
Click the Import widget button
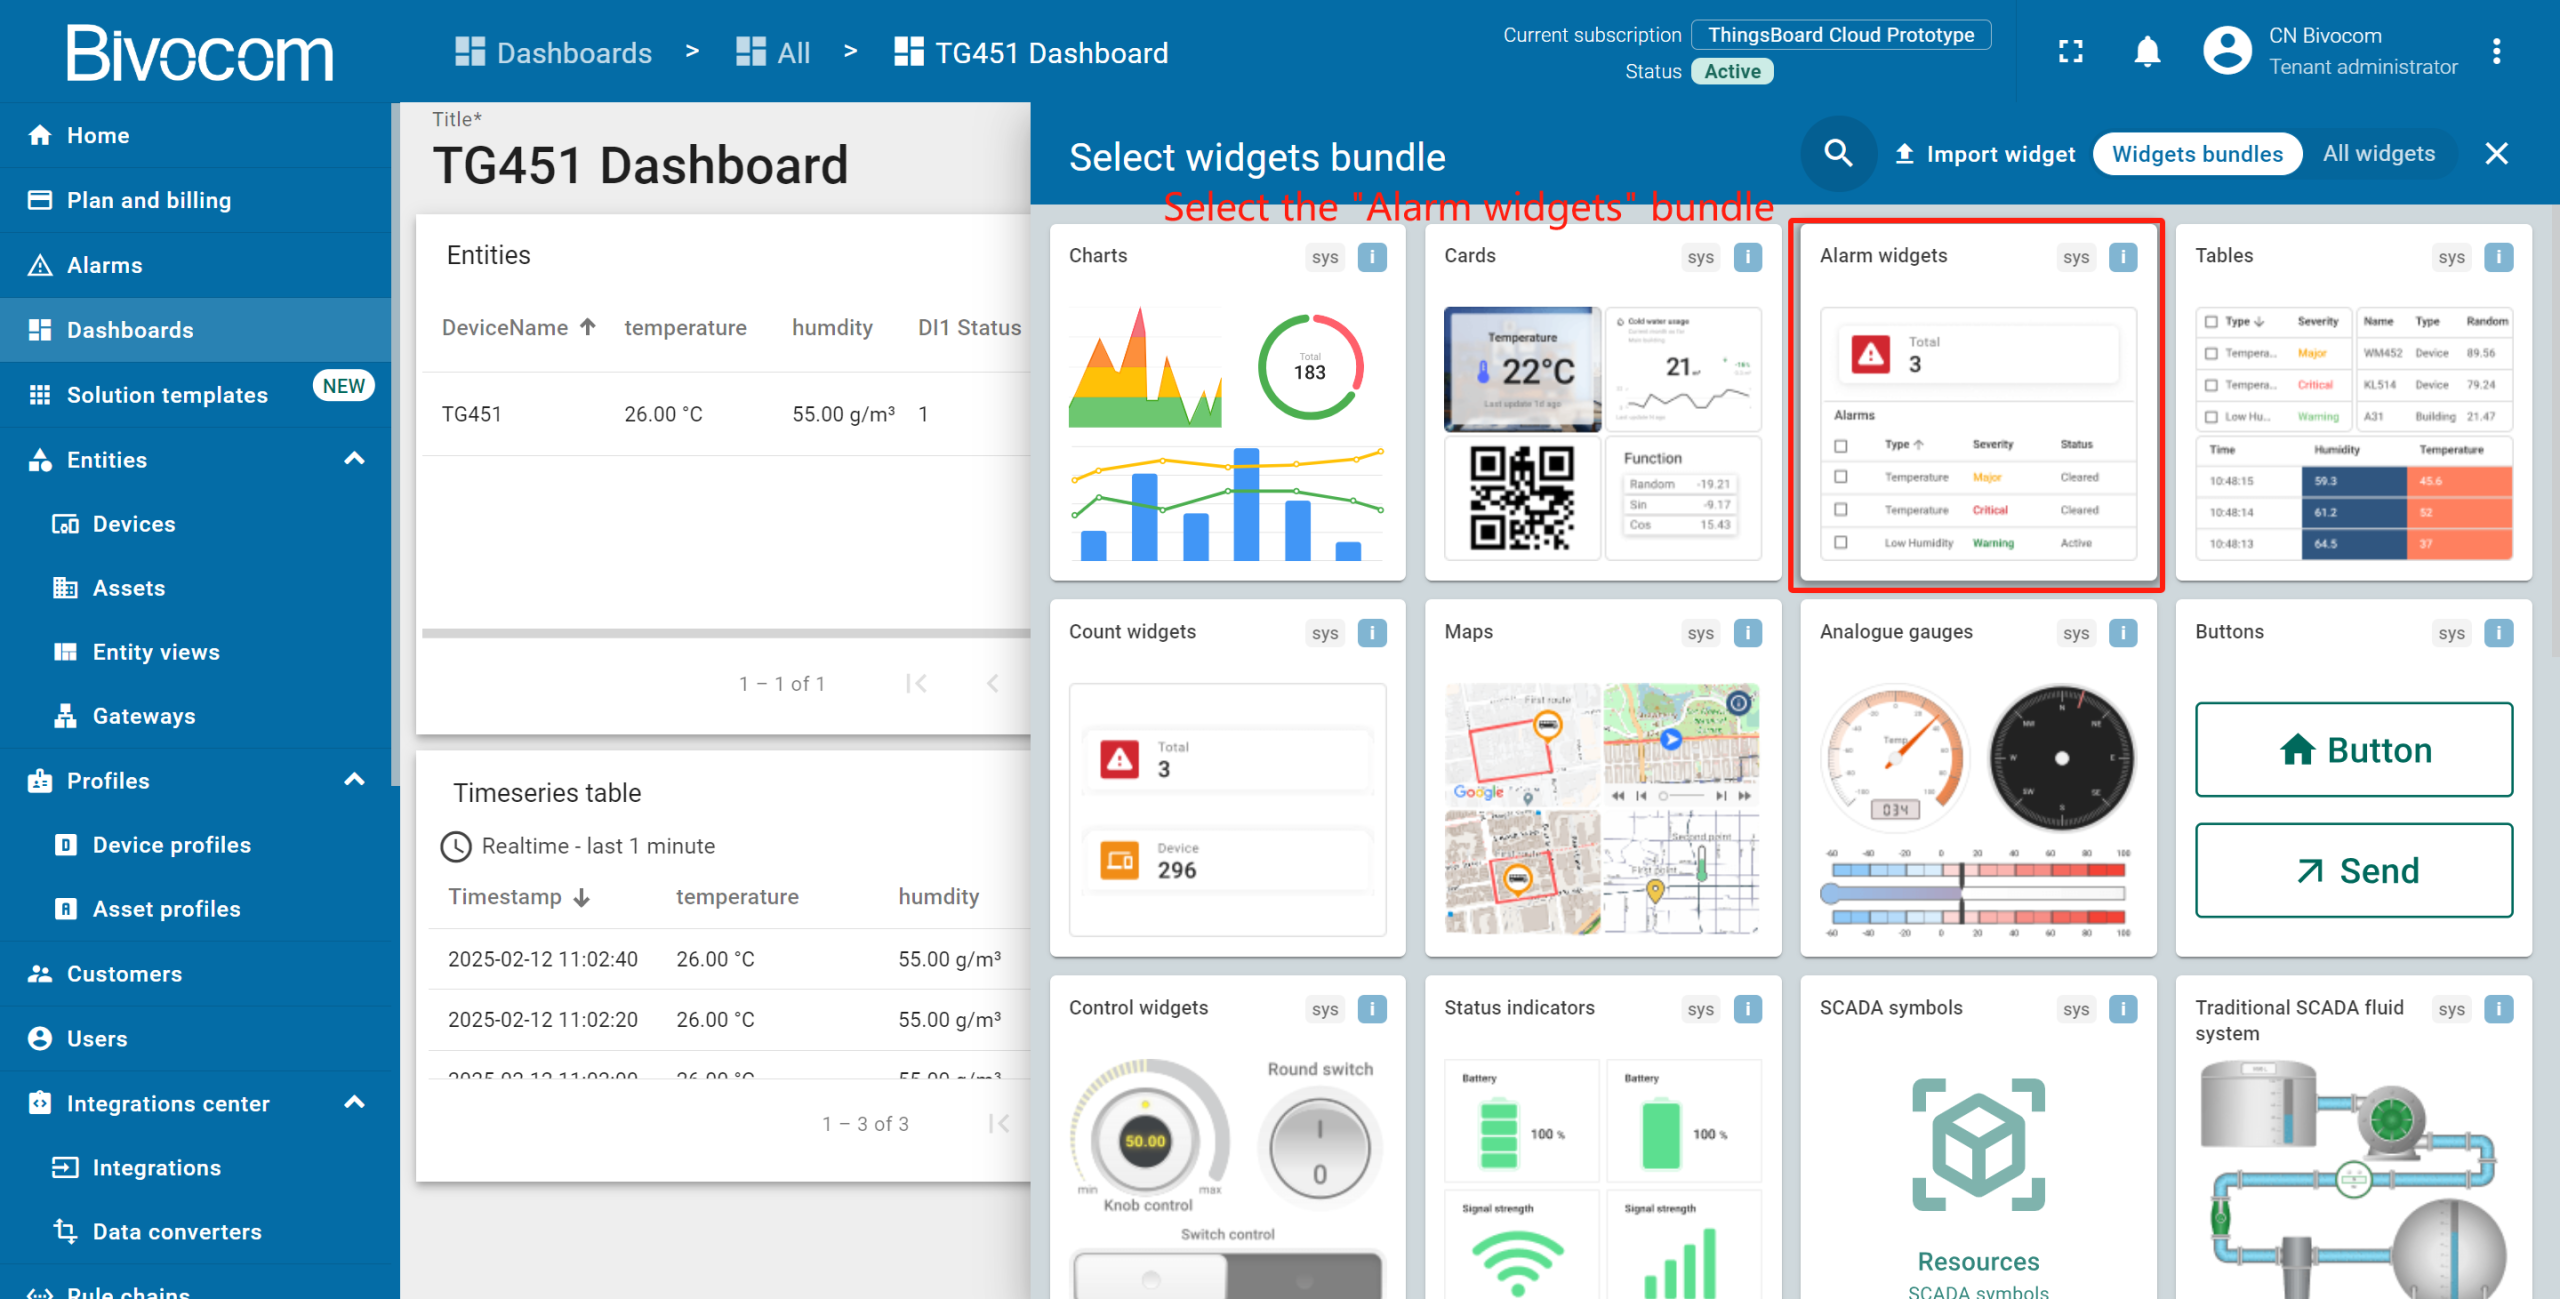point(1985,154)
